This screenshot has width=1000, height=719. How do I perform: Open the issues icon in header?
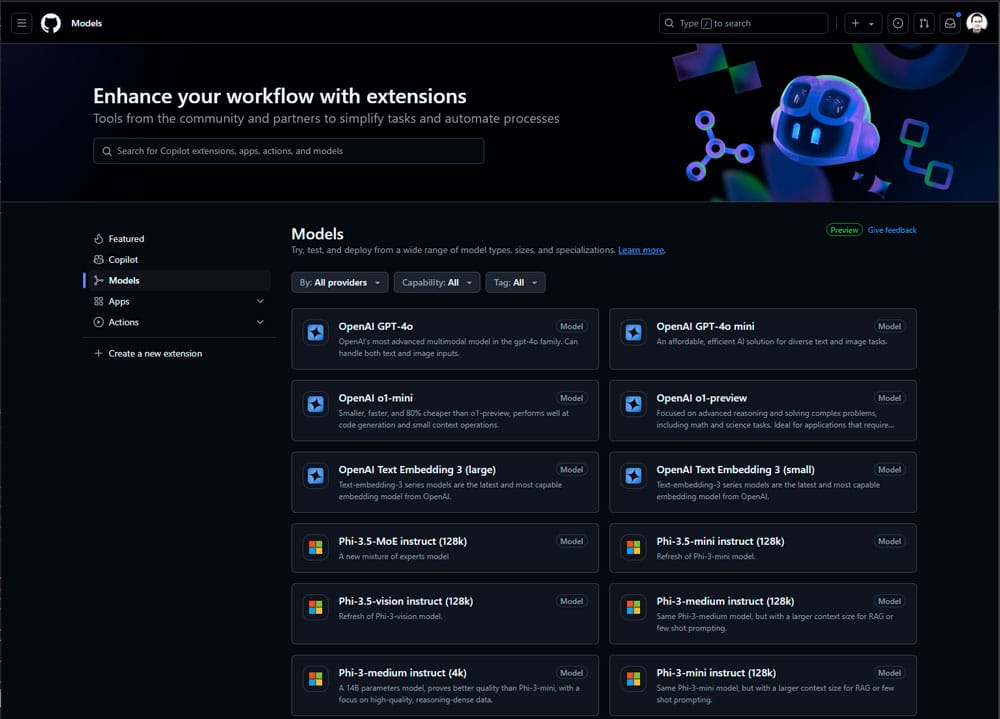(898, 23)
